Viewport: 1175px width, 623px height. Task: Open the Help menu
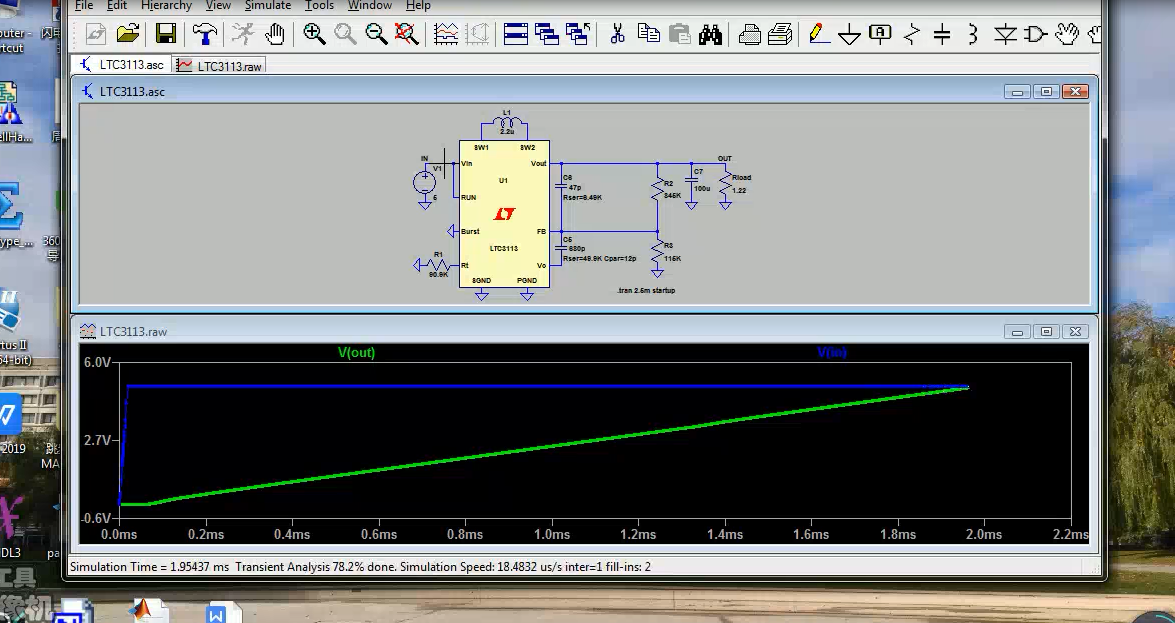(418, 5)
